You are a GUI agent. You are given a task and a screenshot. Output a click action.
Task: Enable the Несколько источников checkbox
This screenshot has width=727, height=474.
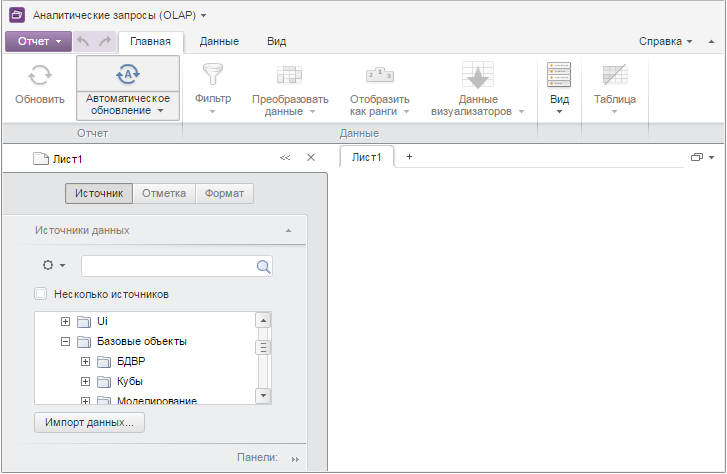coord(41,294)
